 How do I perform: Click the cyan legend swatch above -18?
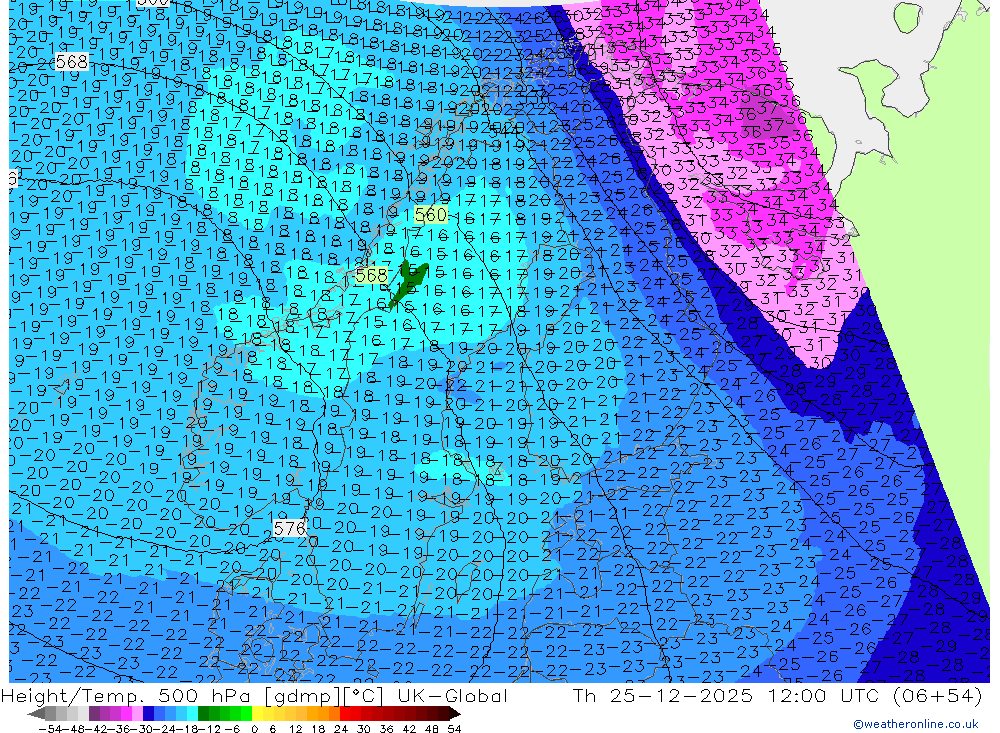(x=192, y=714)
